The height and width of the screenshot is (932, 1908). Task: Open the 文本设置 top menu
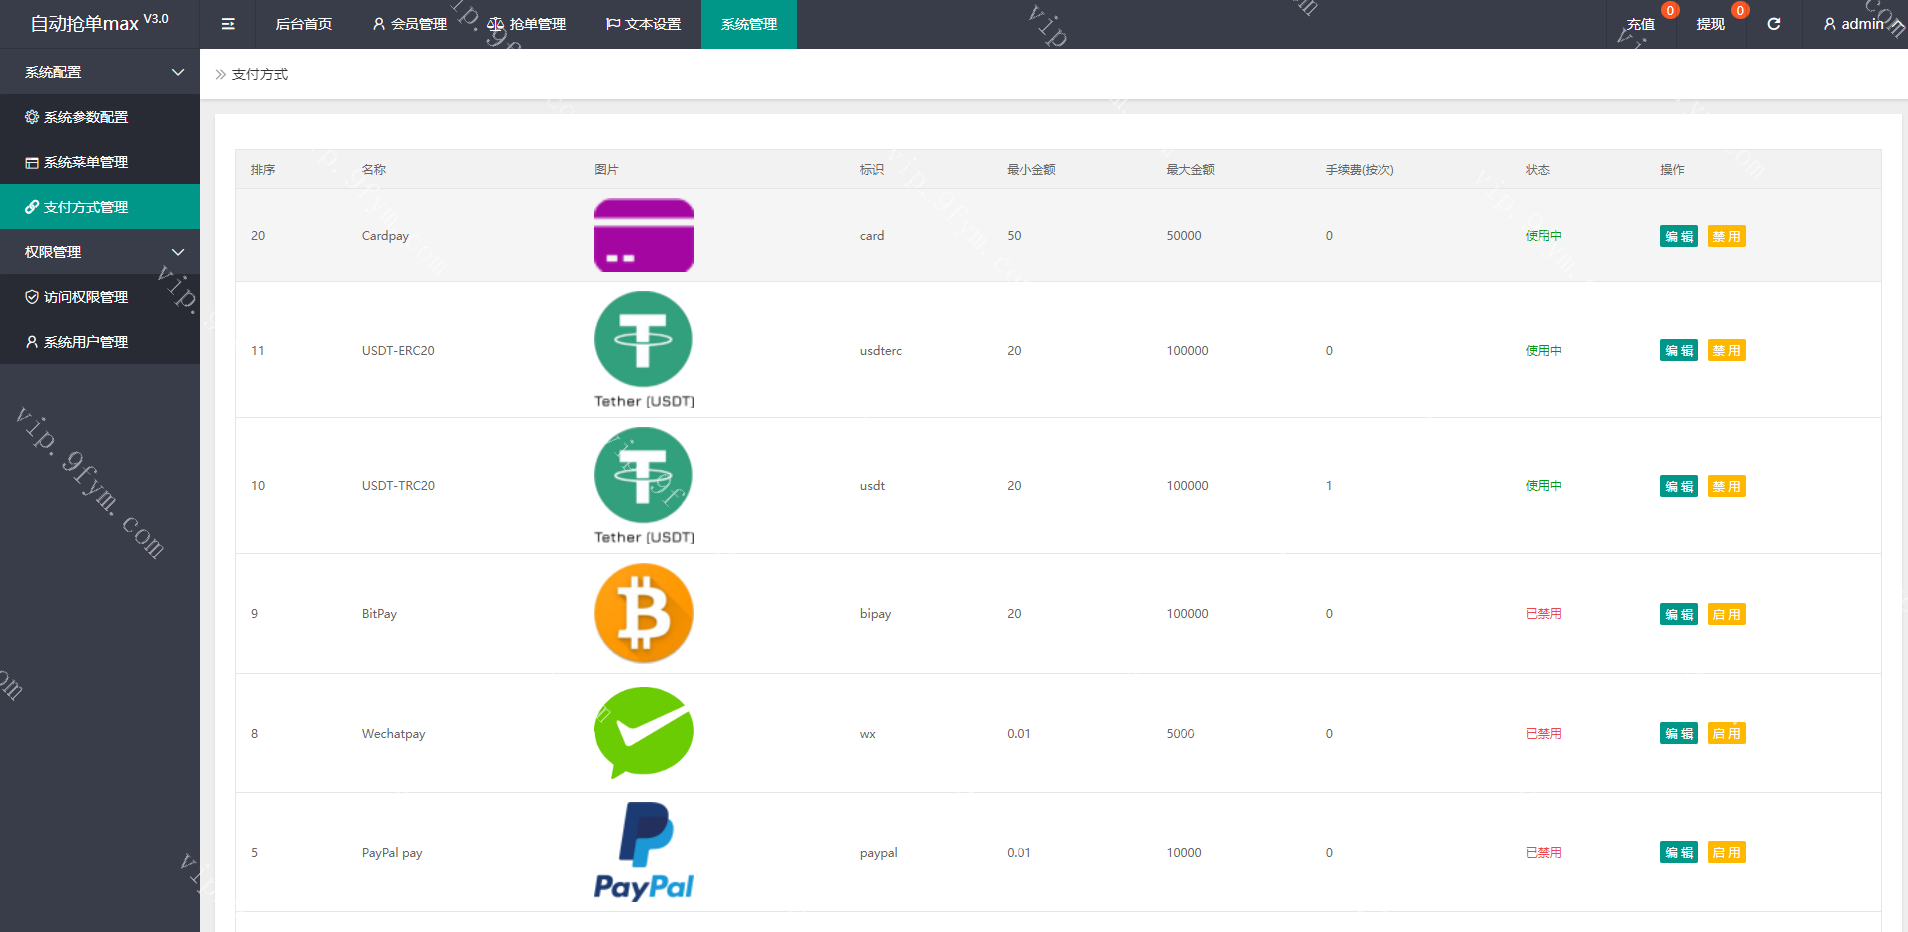point(643,24)
